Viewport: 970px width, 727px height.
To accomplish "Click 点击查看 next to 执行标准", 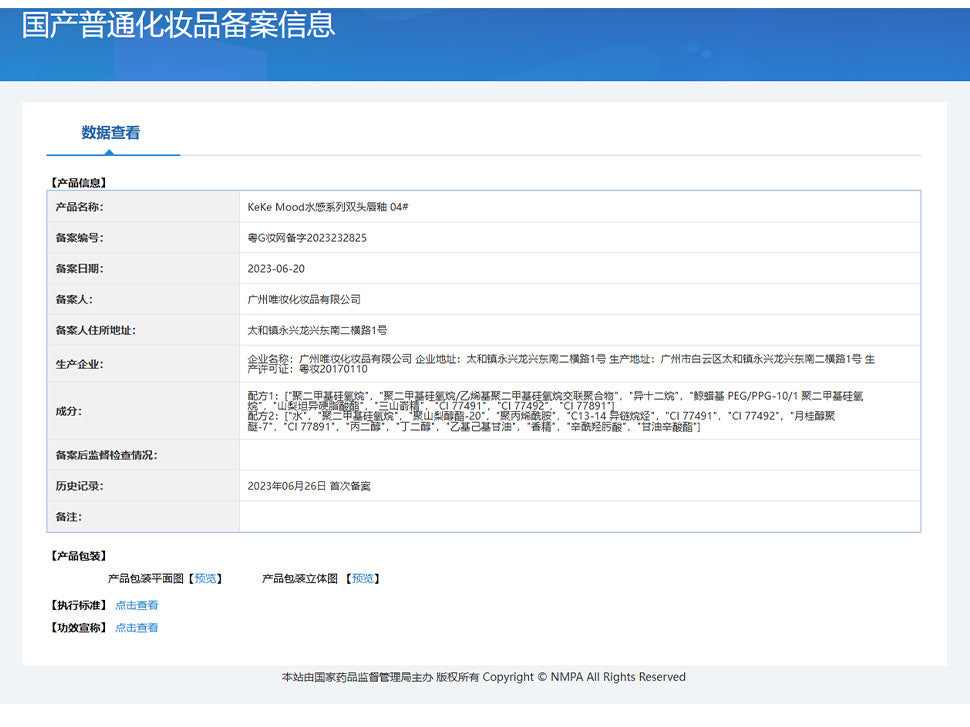I will point(137,605).
